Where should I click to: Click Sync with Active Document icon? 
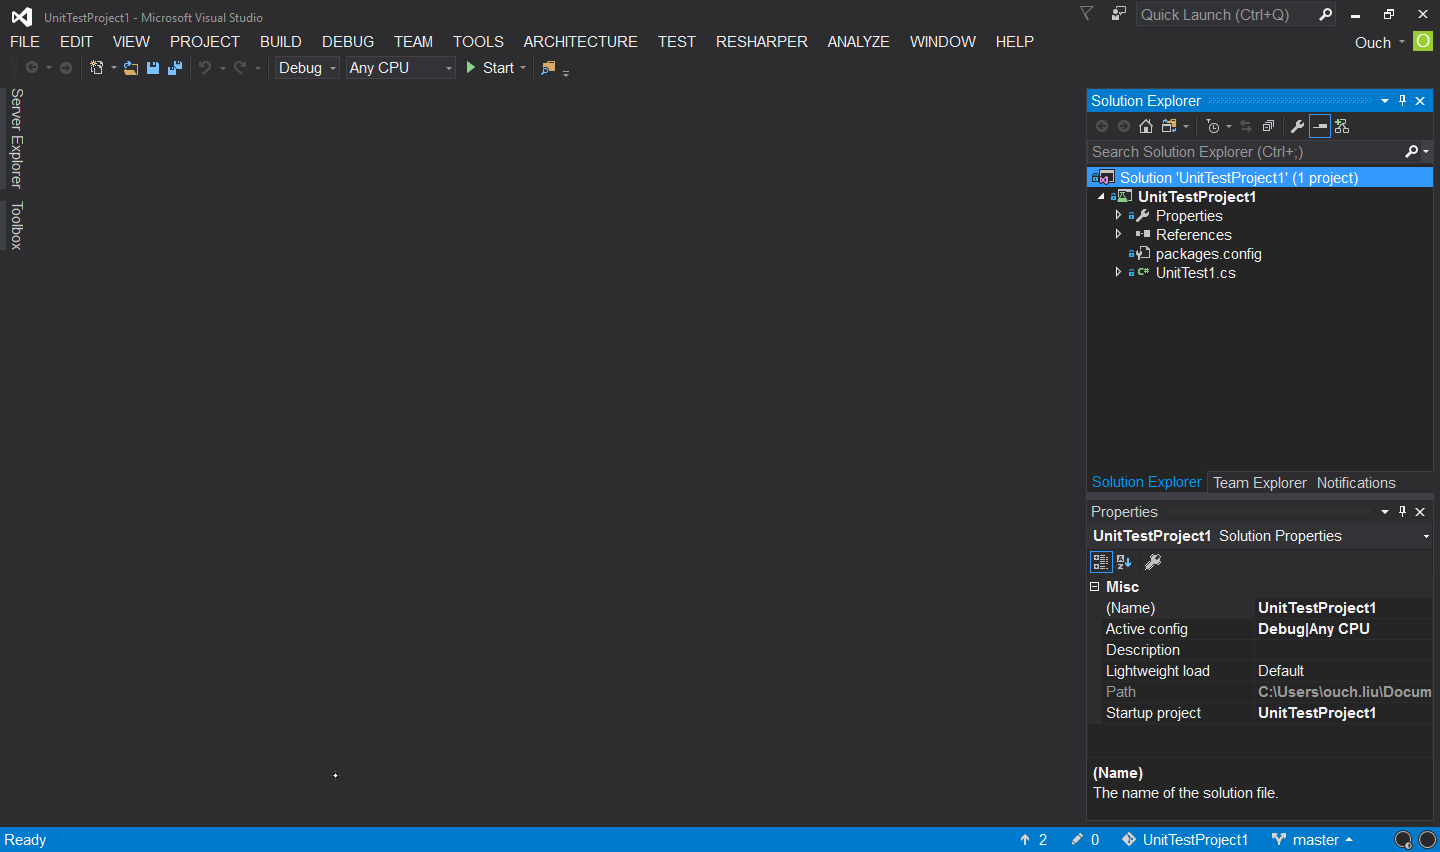pos(1246,126)
